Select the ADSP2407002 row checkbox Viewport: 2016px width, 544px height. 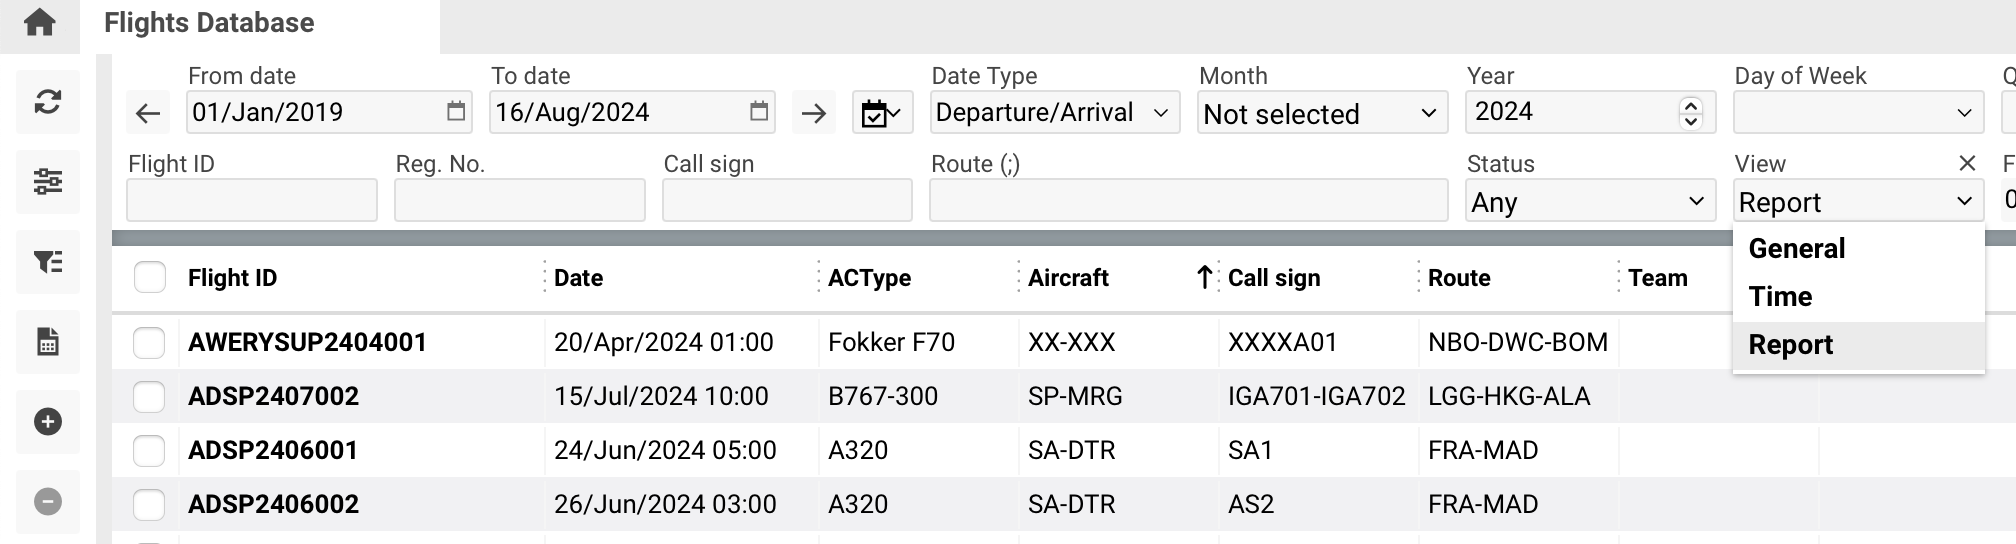150,397
